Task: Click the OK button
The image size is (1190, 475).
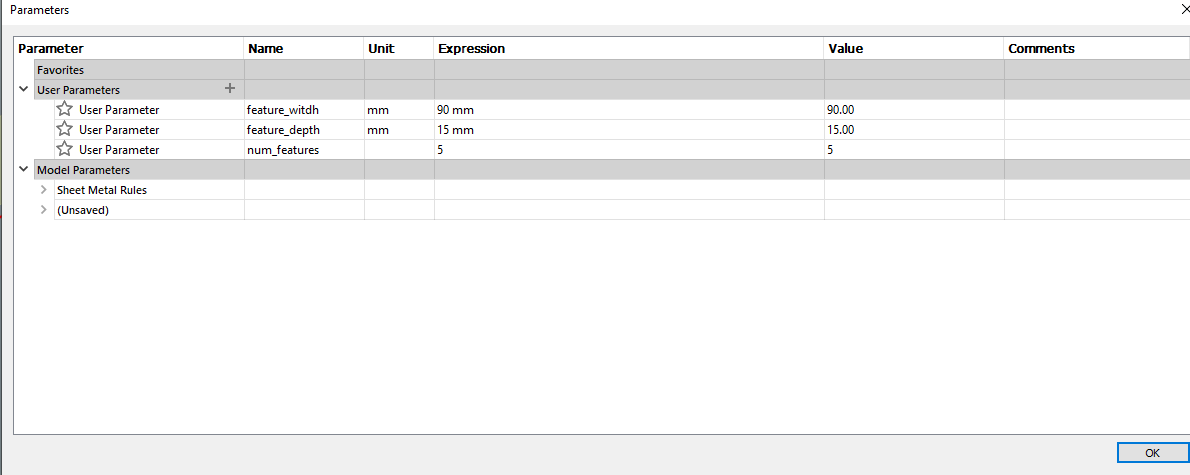Action: click(1153, 453)
